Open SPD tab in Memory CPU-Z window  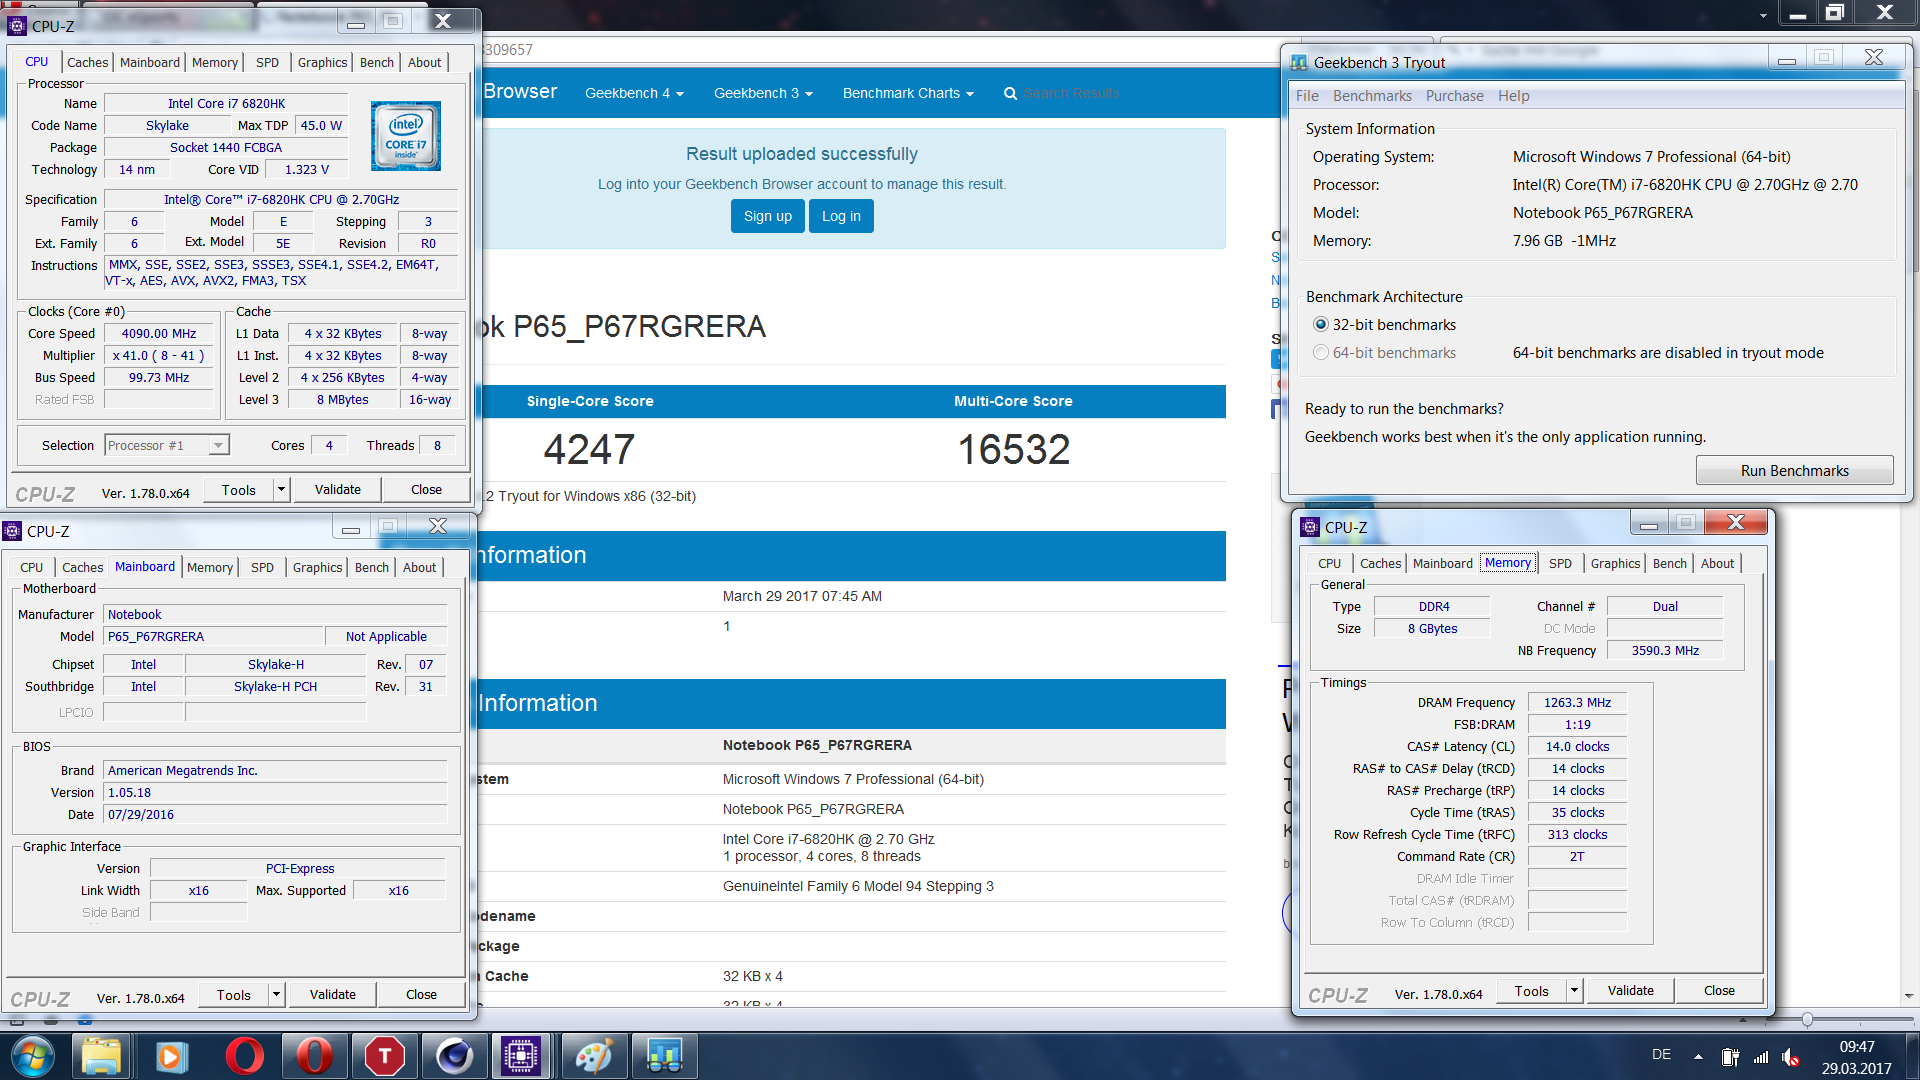tap(1560, 563)
